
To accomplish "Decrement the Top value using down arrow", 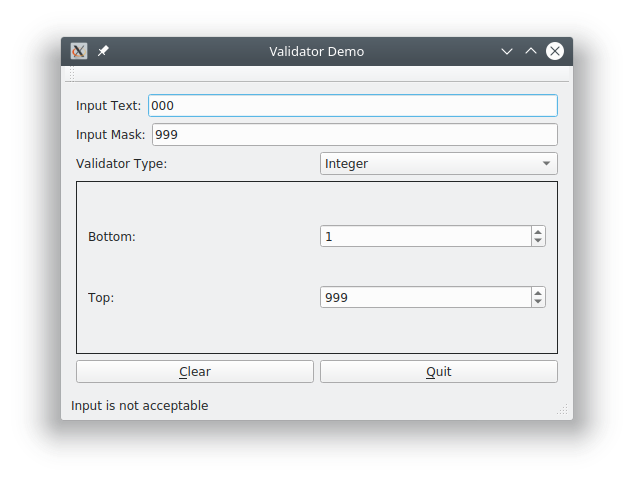I will click(538, 302).
